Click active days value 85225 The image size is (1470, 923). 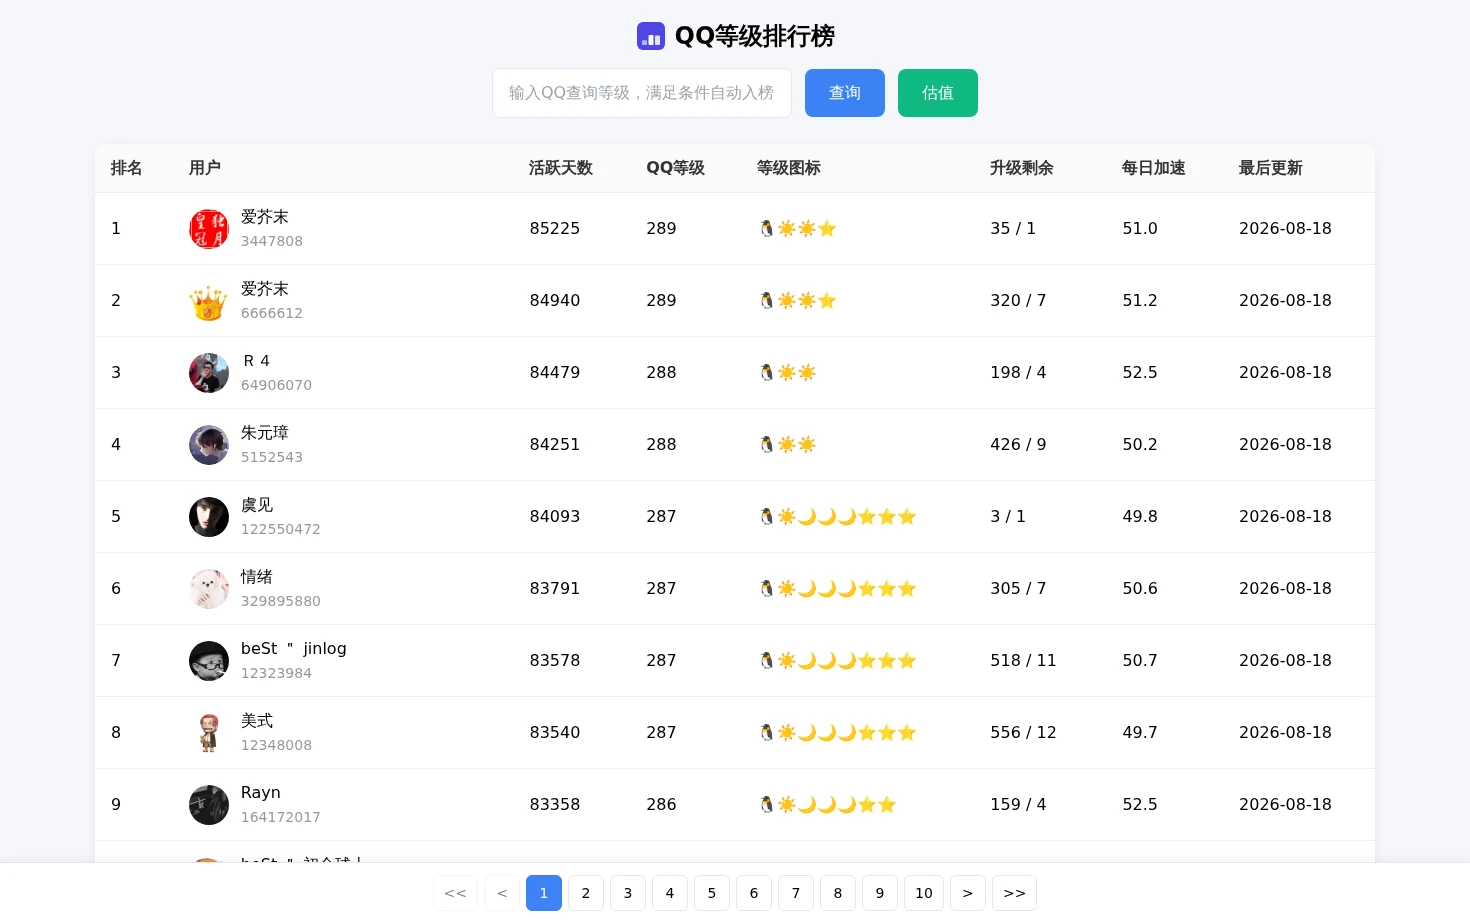pos(555,229)
